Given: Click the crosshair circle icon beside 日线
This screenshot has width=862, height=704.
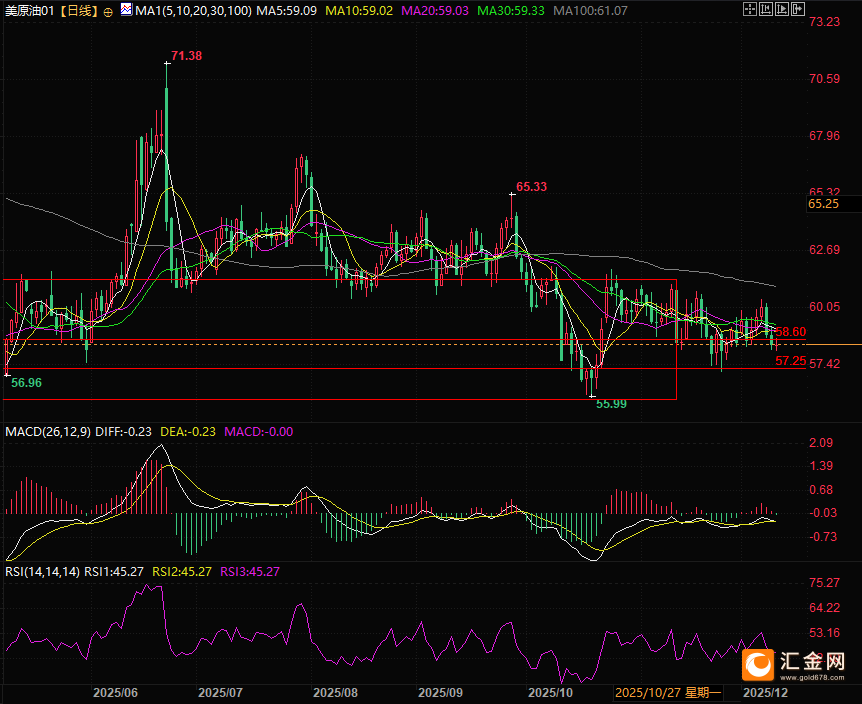Looking at the screenshot, I should [108, 11].
